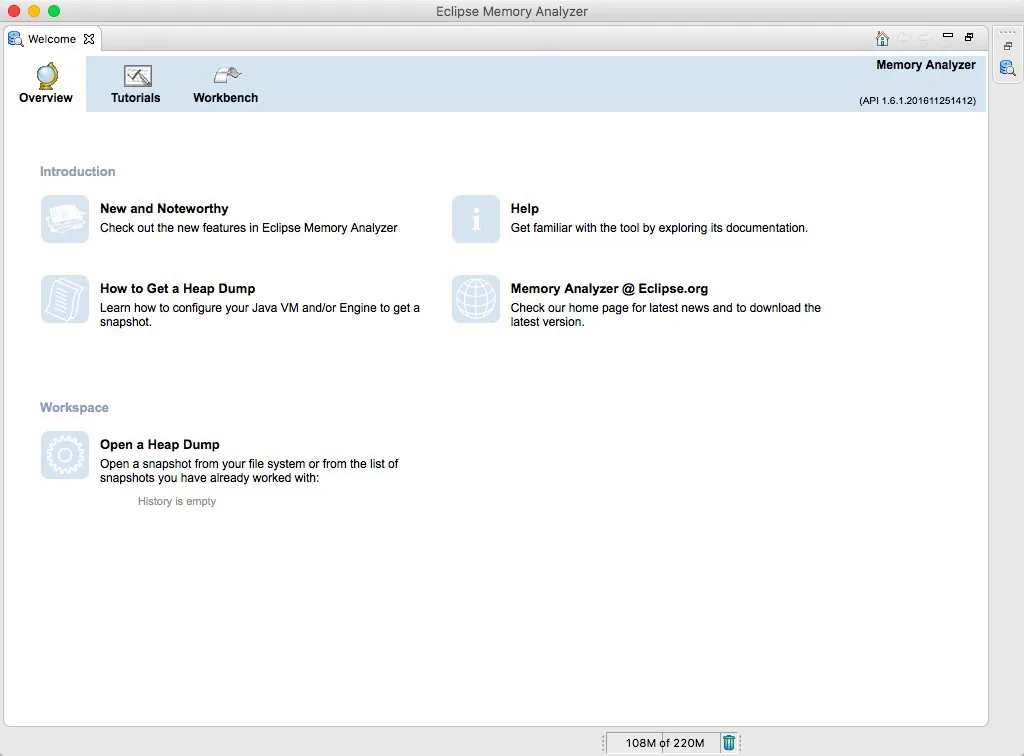Click 'Get familiar with the tool' description
1024x756 pixels.
pos(659,228)
